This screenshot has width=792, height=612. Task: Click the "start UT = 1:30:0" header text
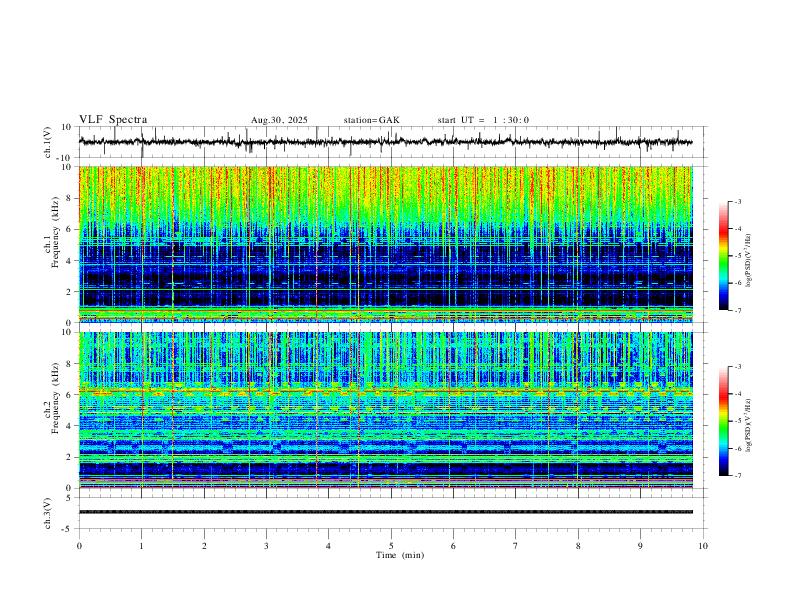pyautogui.click(x=483, y=120)
